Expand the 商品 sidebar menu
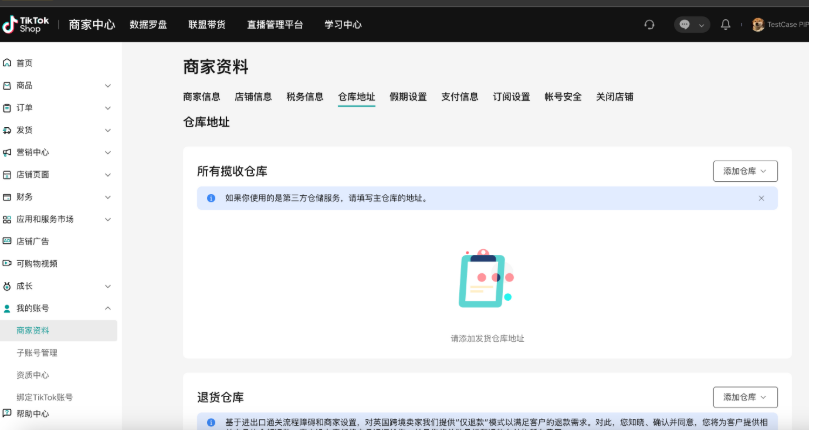 108,85
